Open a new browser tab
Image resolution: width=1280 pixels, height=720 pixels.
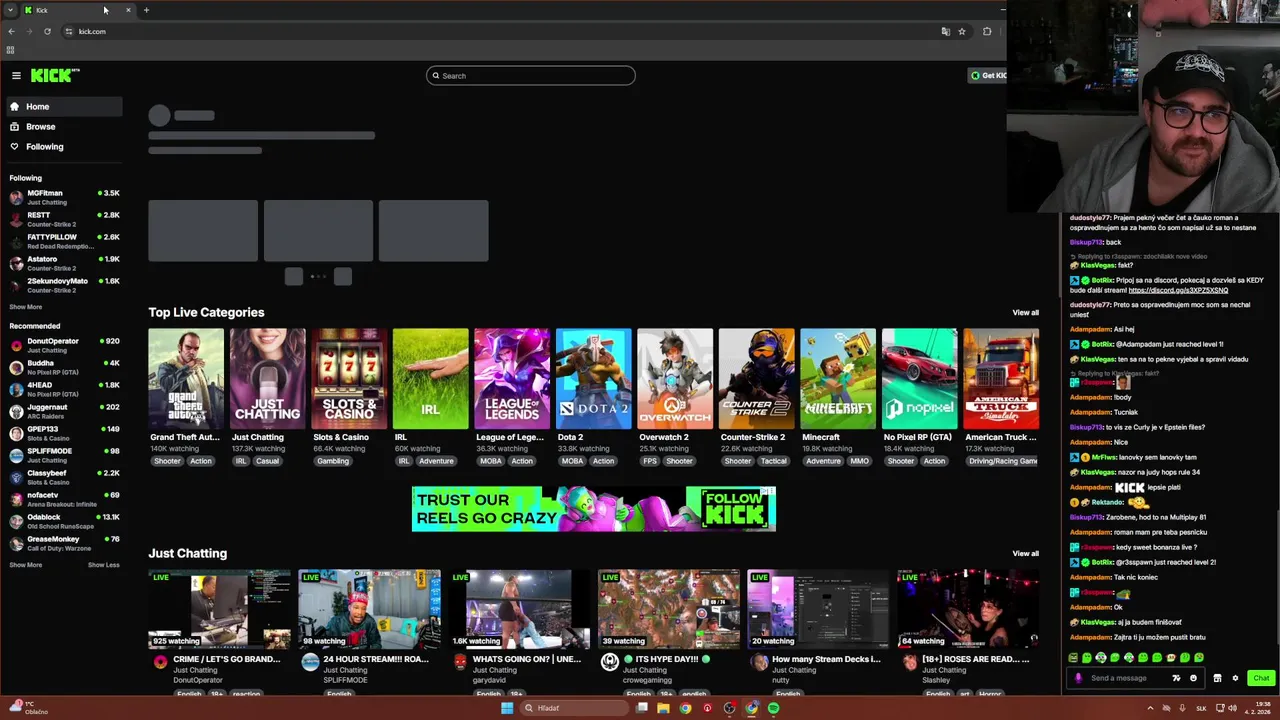146,10
